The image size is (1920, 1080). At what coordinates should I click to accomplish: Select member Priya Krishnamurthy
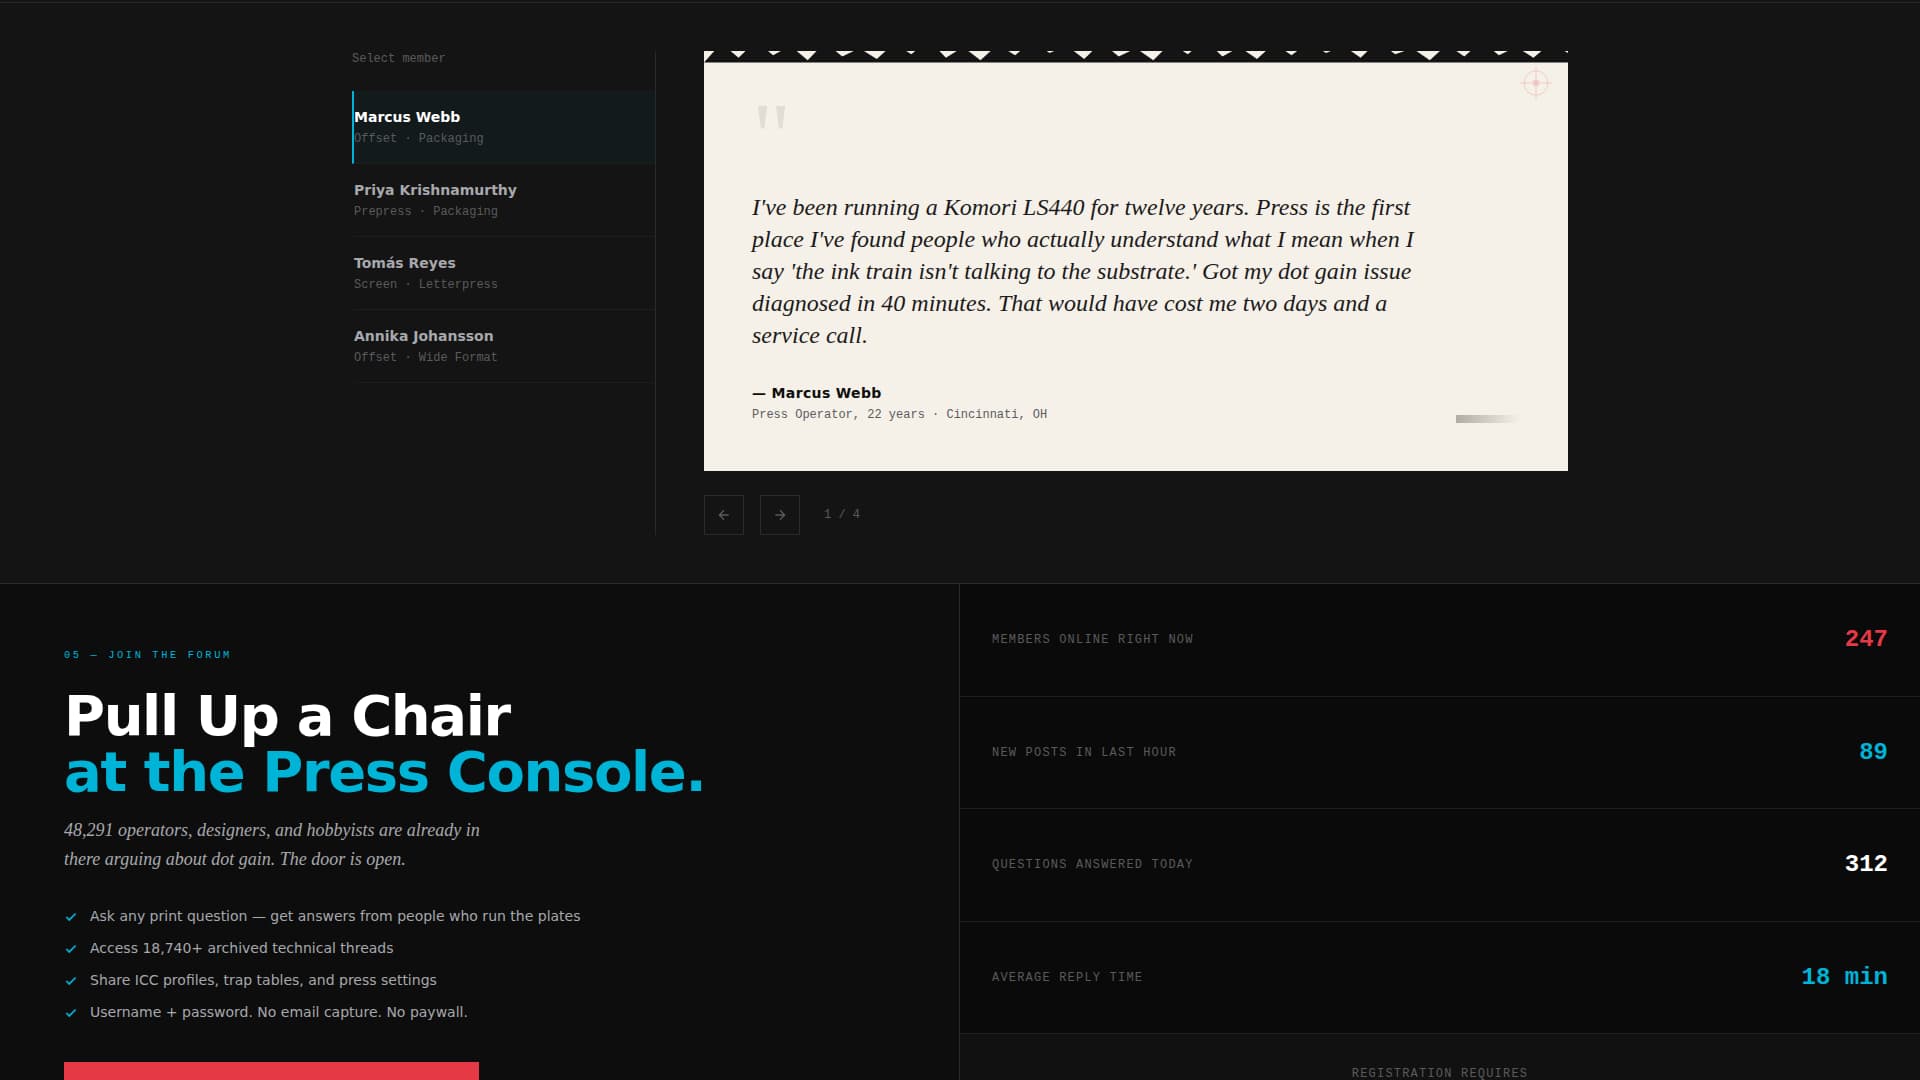pyautogui.click(x=503, y=200)
